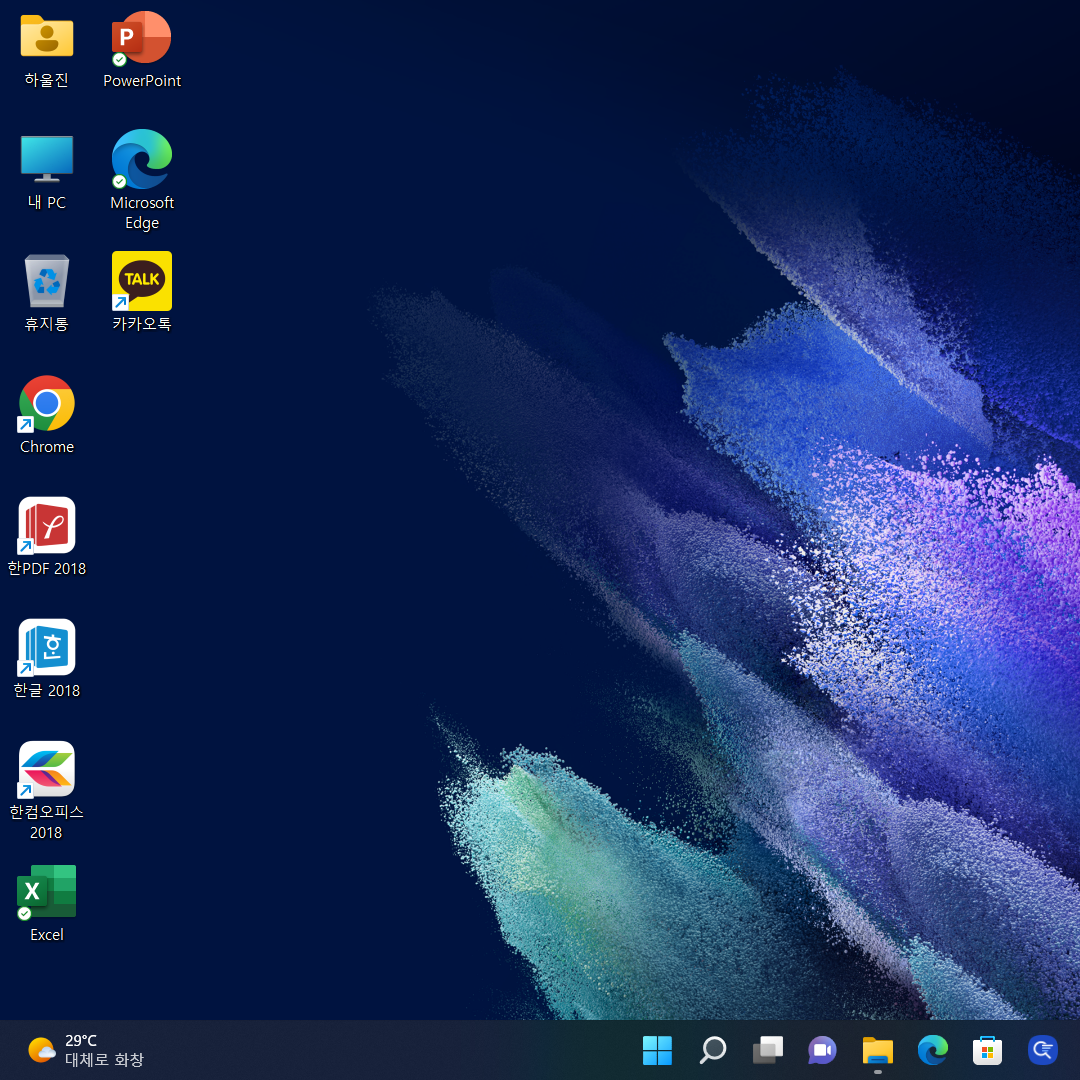This screenshot has width=1080, height=1080.
Task: Select the Chrome desktop shortcut
Action: click(46, 404)
